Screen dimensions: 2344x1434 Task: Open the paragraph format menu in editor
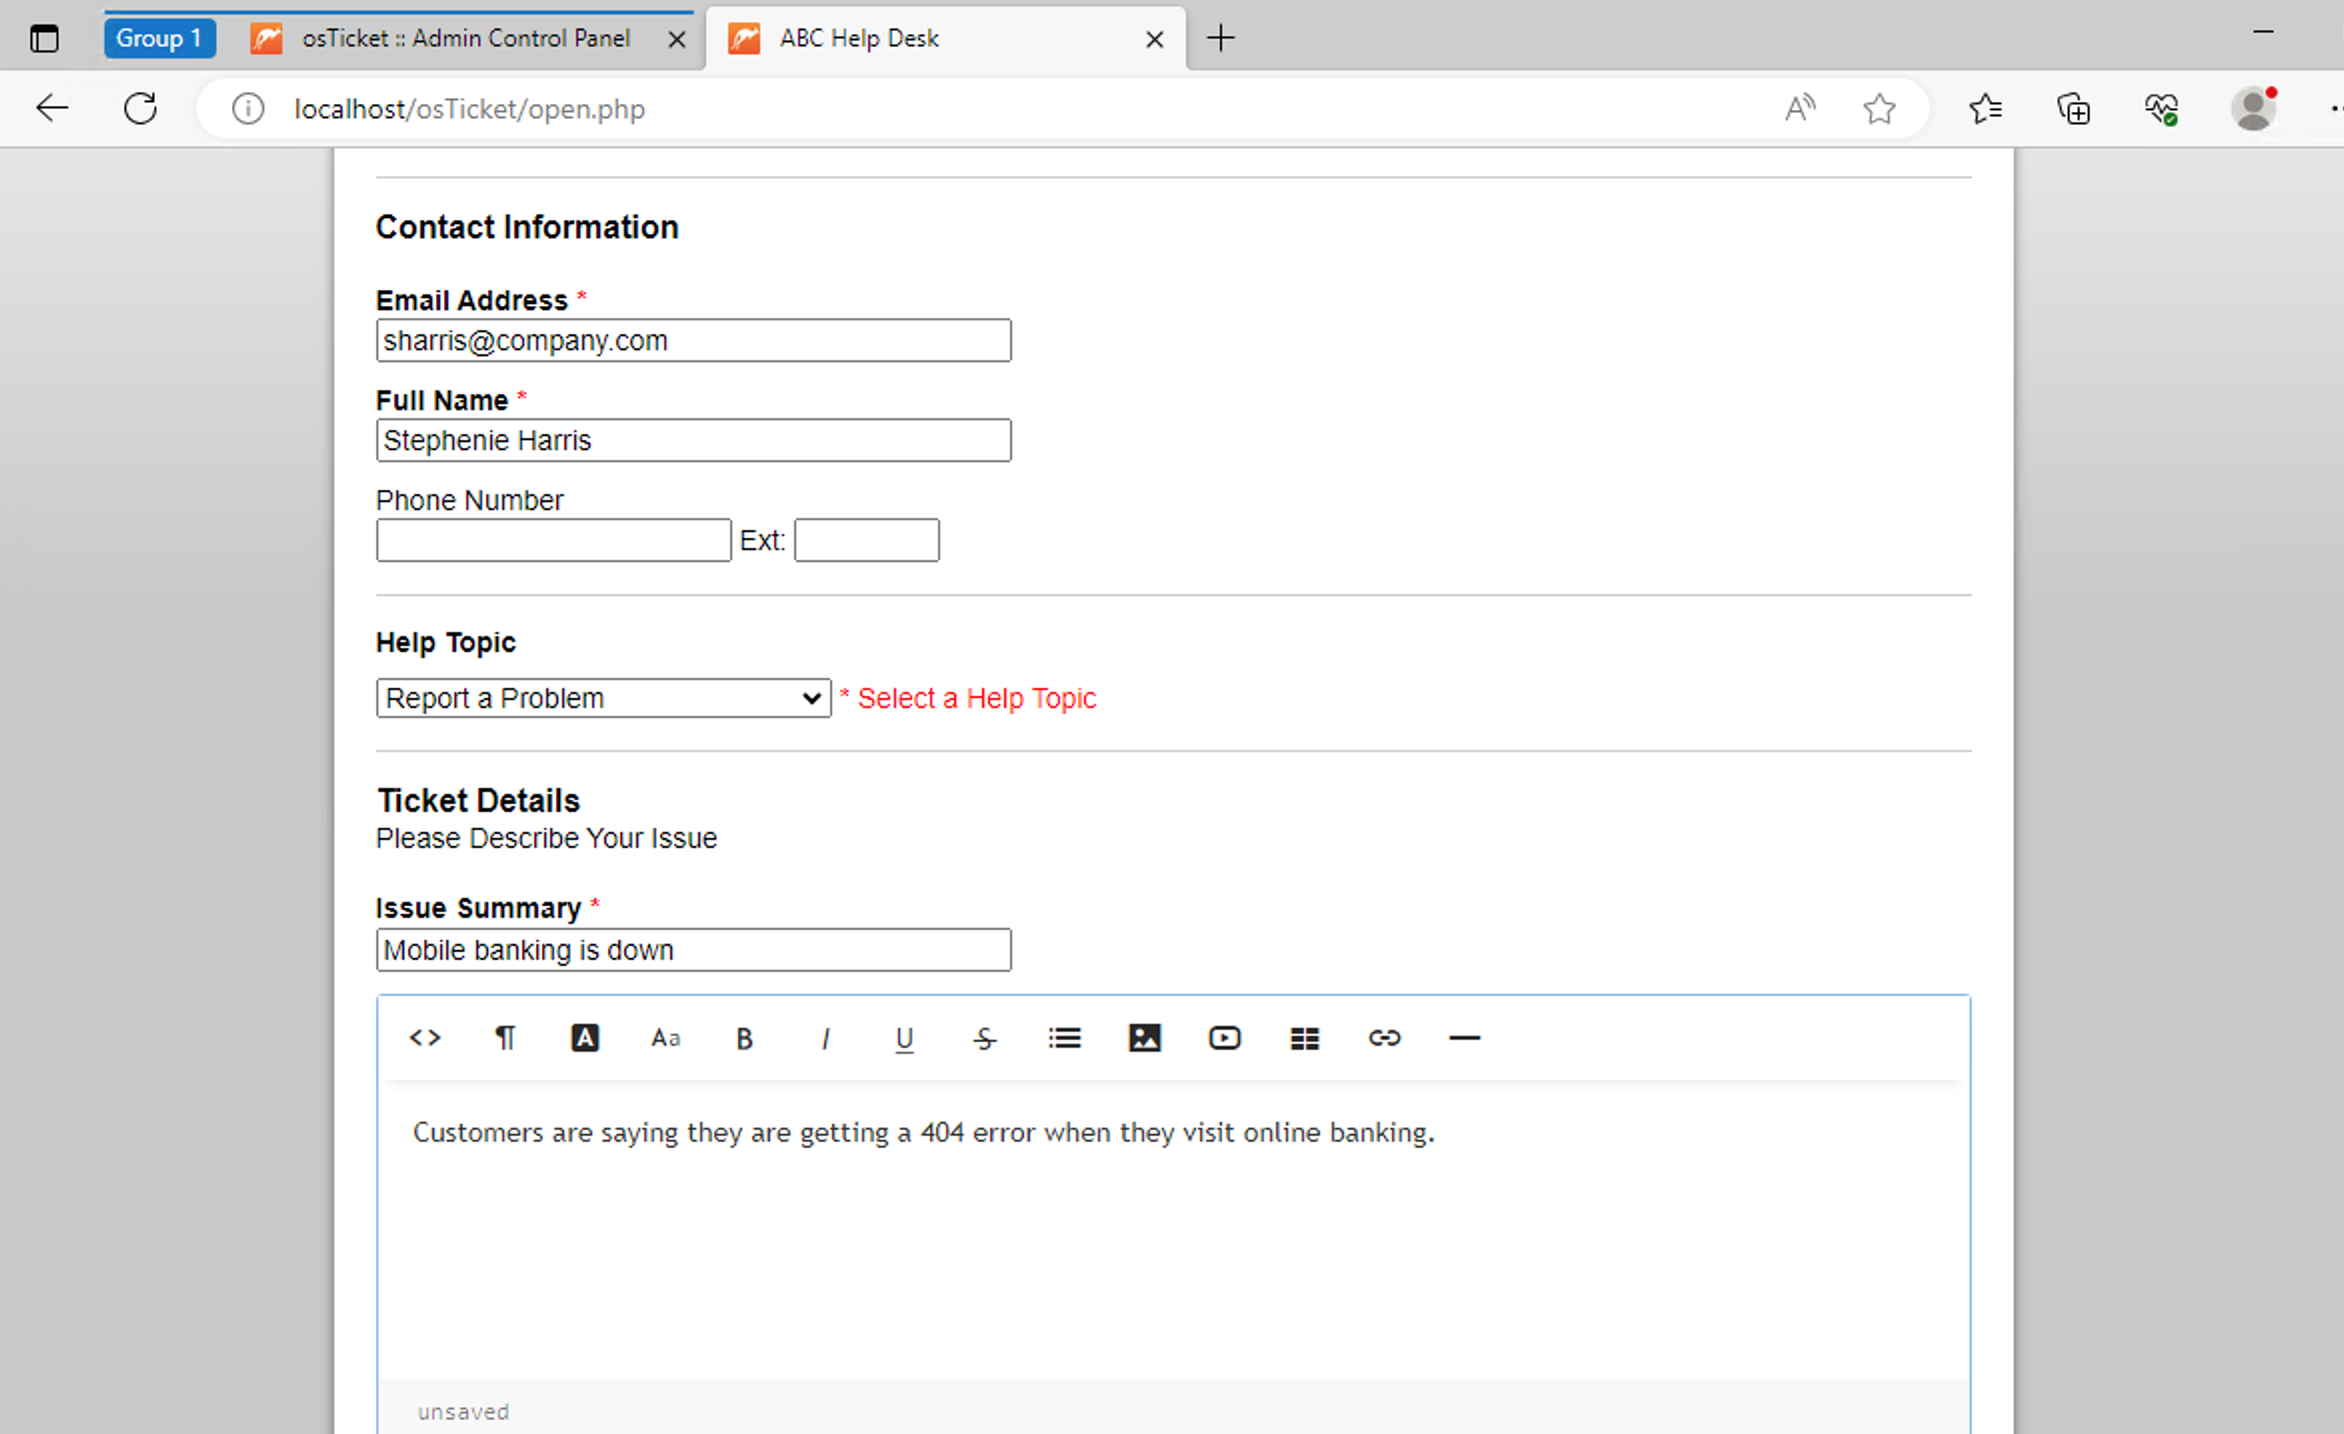click(505, 1038)
